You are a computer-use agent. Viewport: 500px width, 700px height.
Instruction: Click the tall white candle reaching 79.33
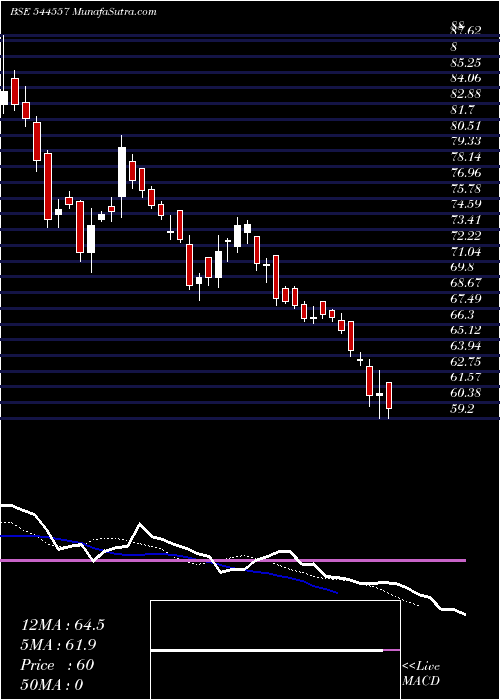pyautogui.click(x=122, y=172)
